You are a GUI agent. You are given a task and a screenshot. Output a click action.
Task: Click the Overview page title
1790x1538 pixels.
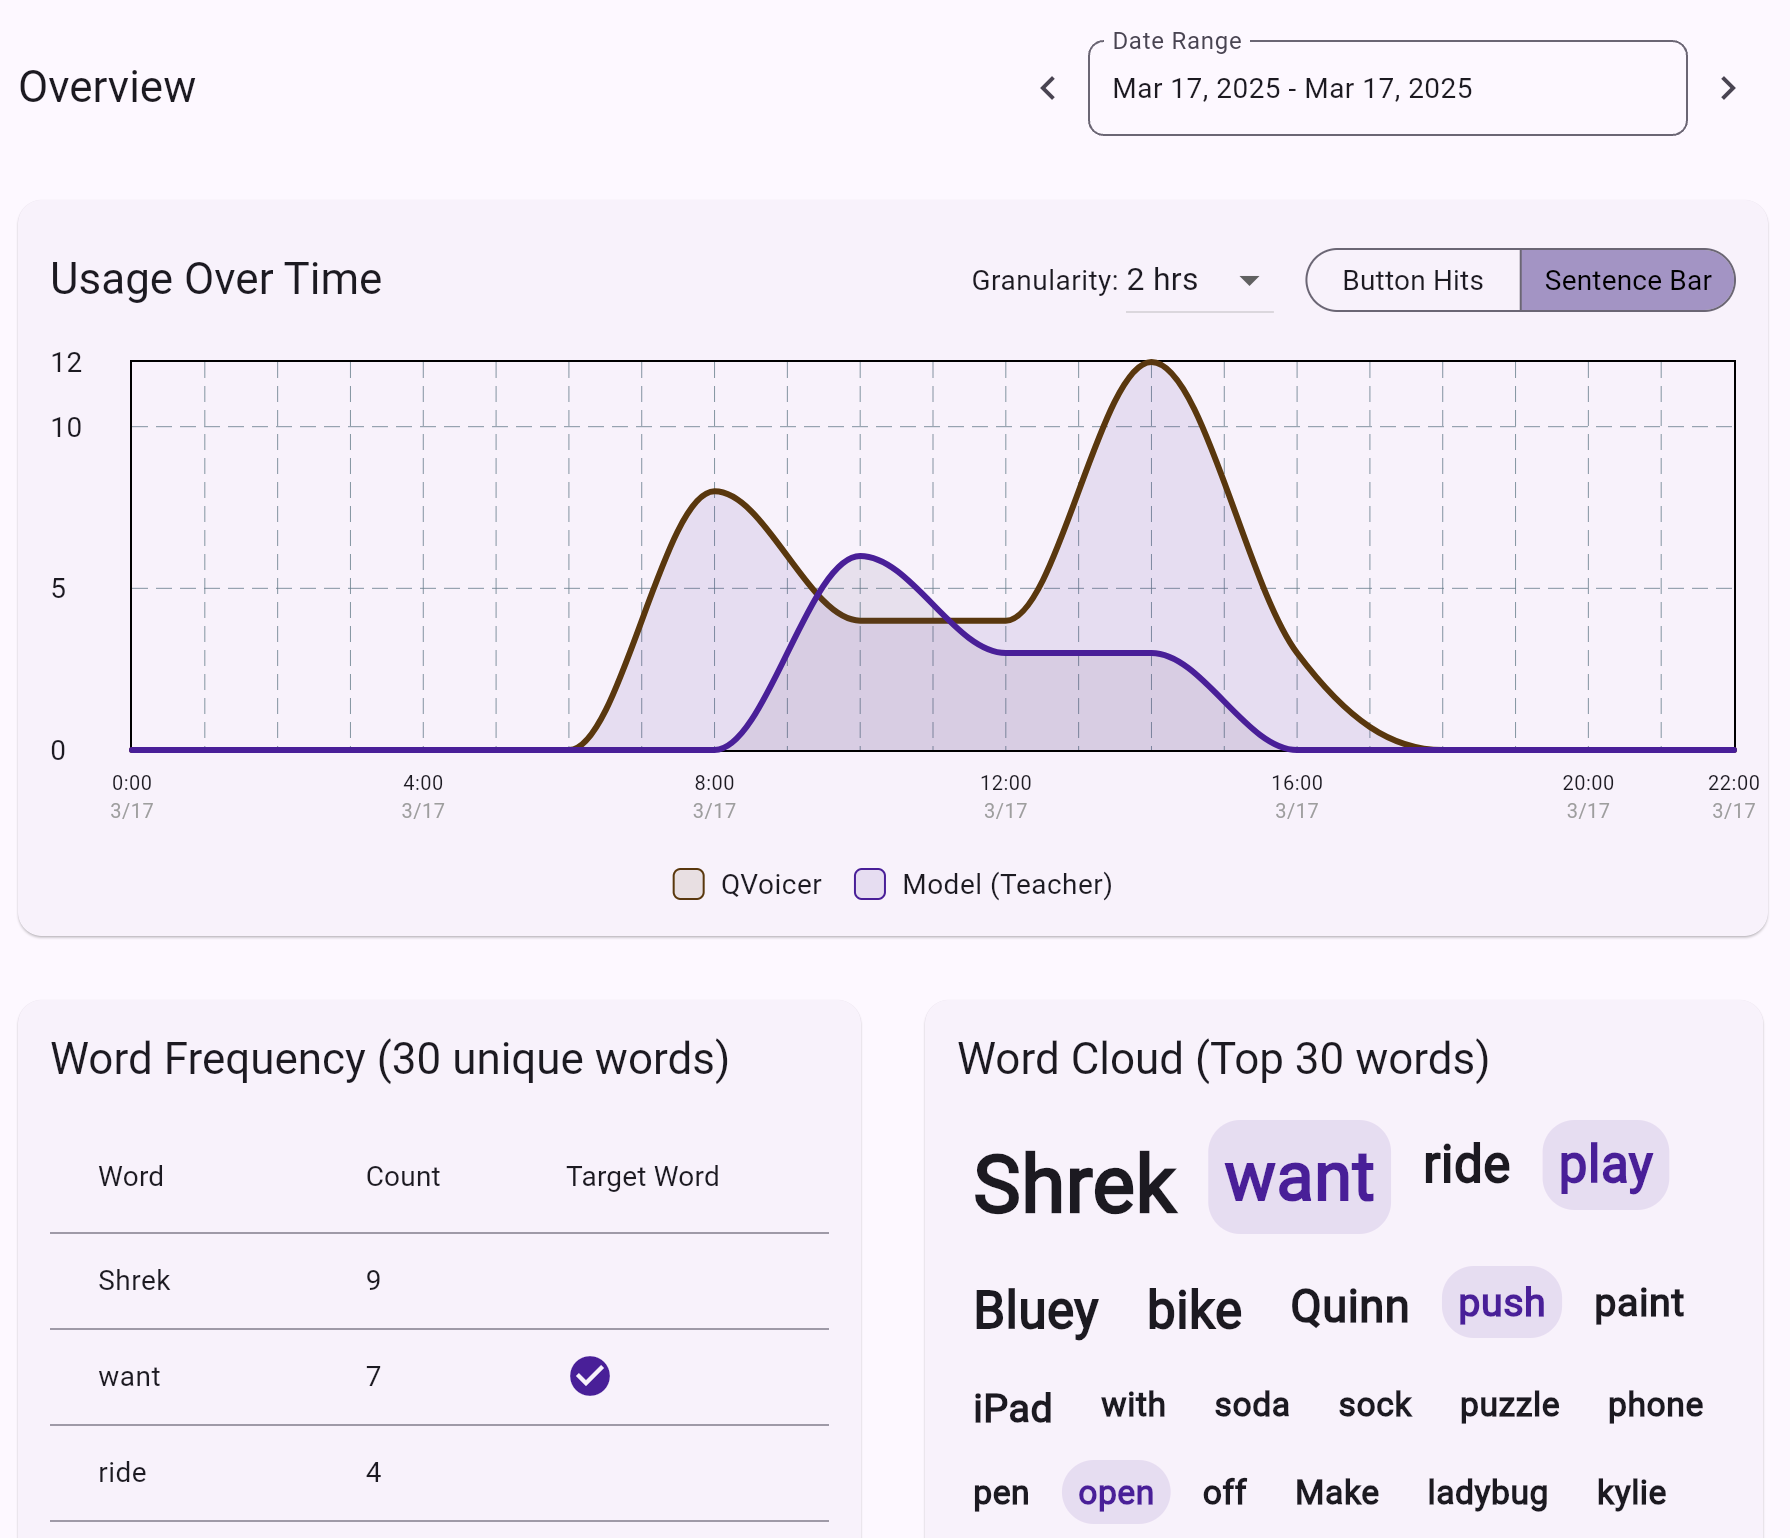coord(107,87)
